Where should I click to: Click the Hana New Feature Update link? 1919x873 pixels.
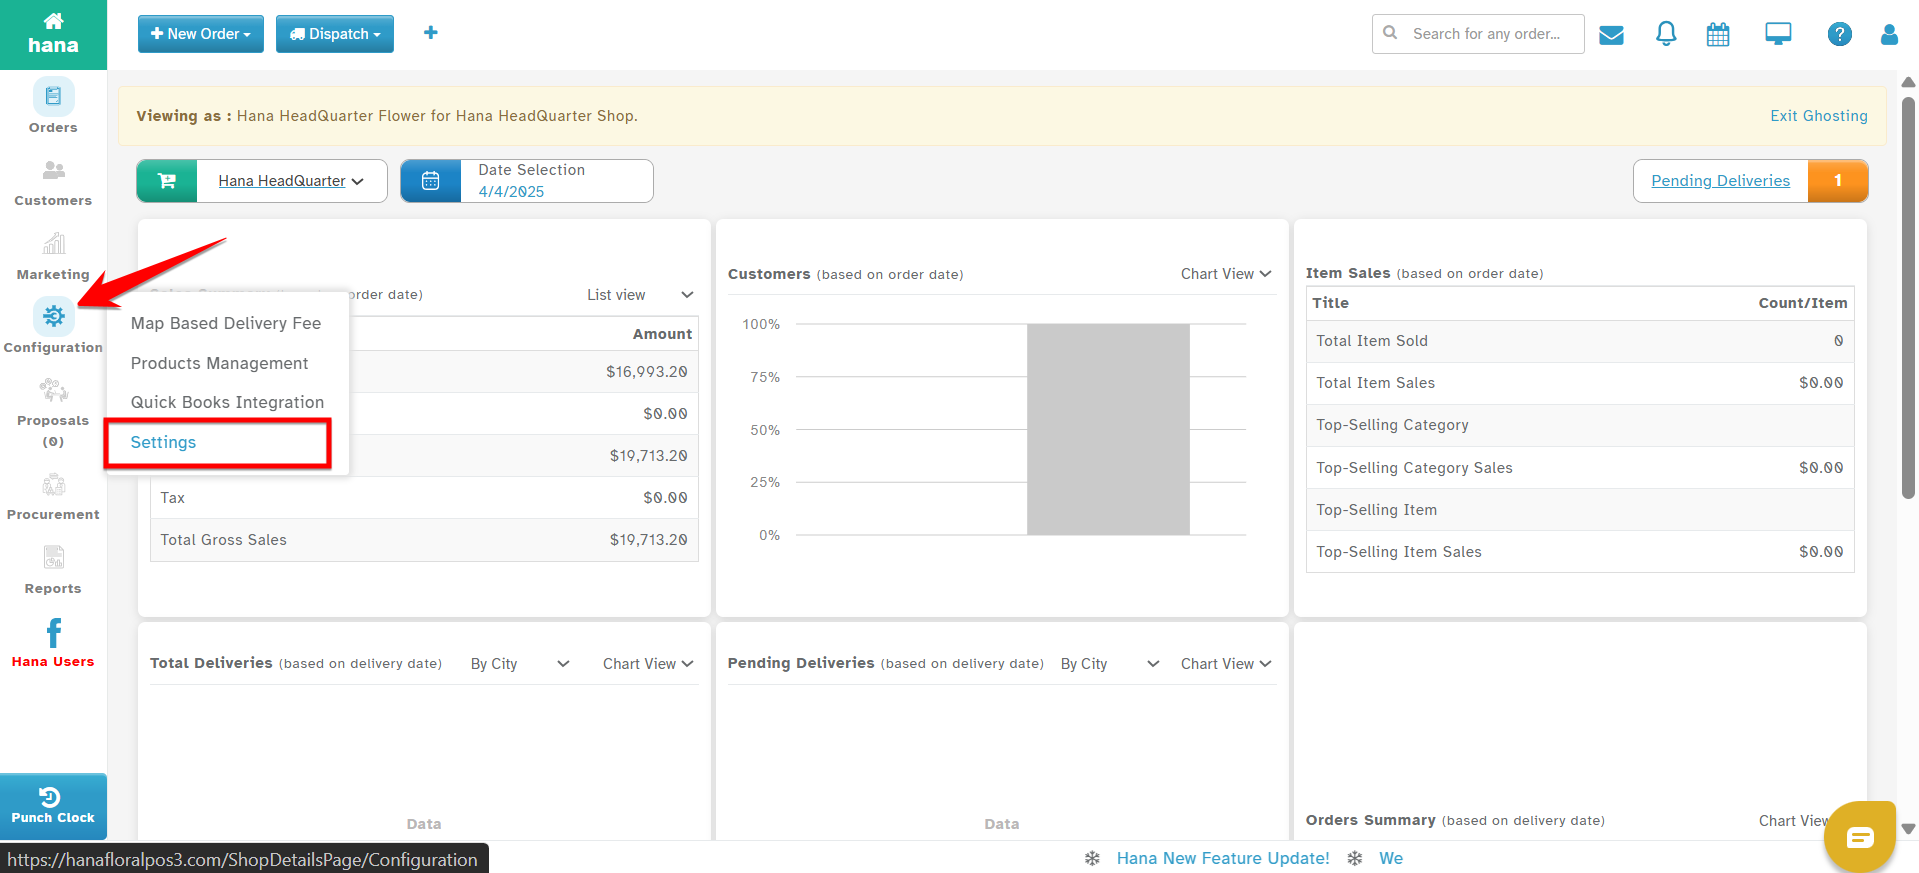pyautogui.click(x=1223, y=858)
